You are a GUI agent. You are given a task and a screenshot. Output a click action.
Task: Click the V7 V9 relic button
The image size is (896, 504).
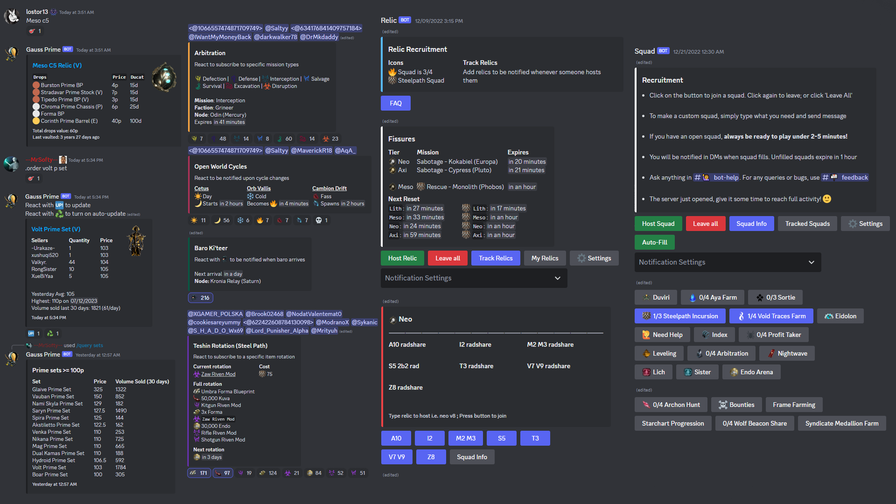click(397, 457)
